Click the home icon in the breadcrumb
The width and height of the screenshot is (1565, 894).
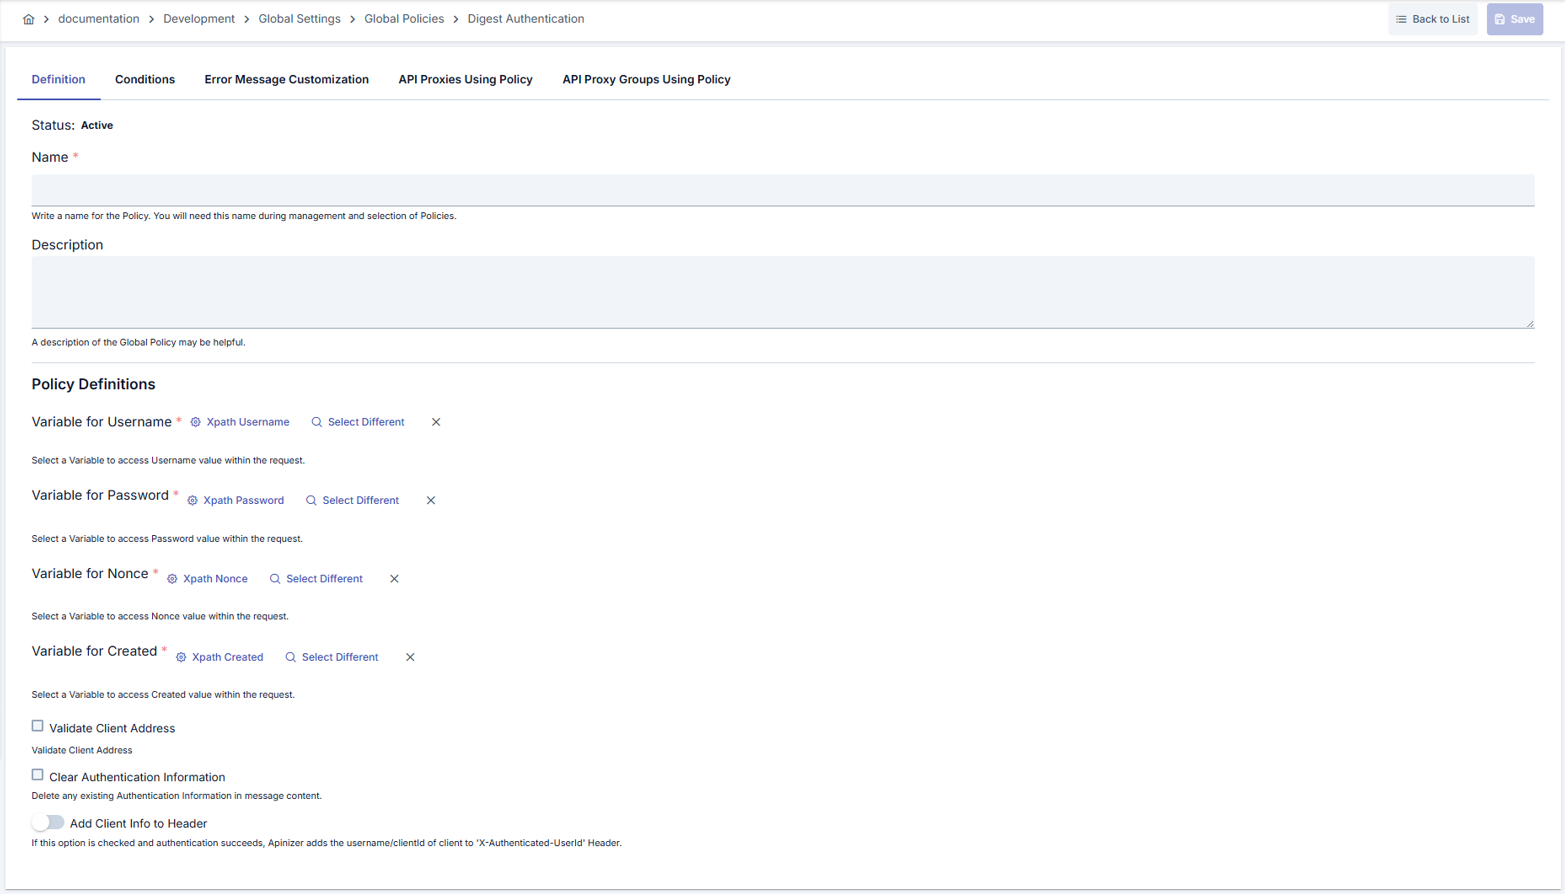[x=27, y=19]
